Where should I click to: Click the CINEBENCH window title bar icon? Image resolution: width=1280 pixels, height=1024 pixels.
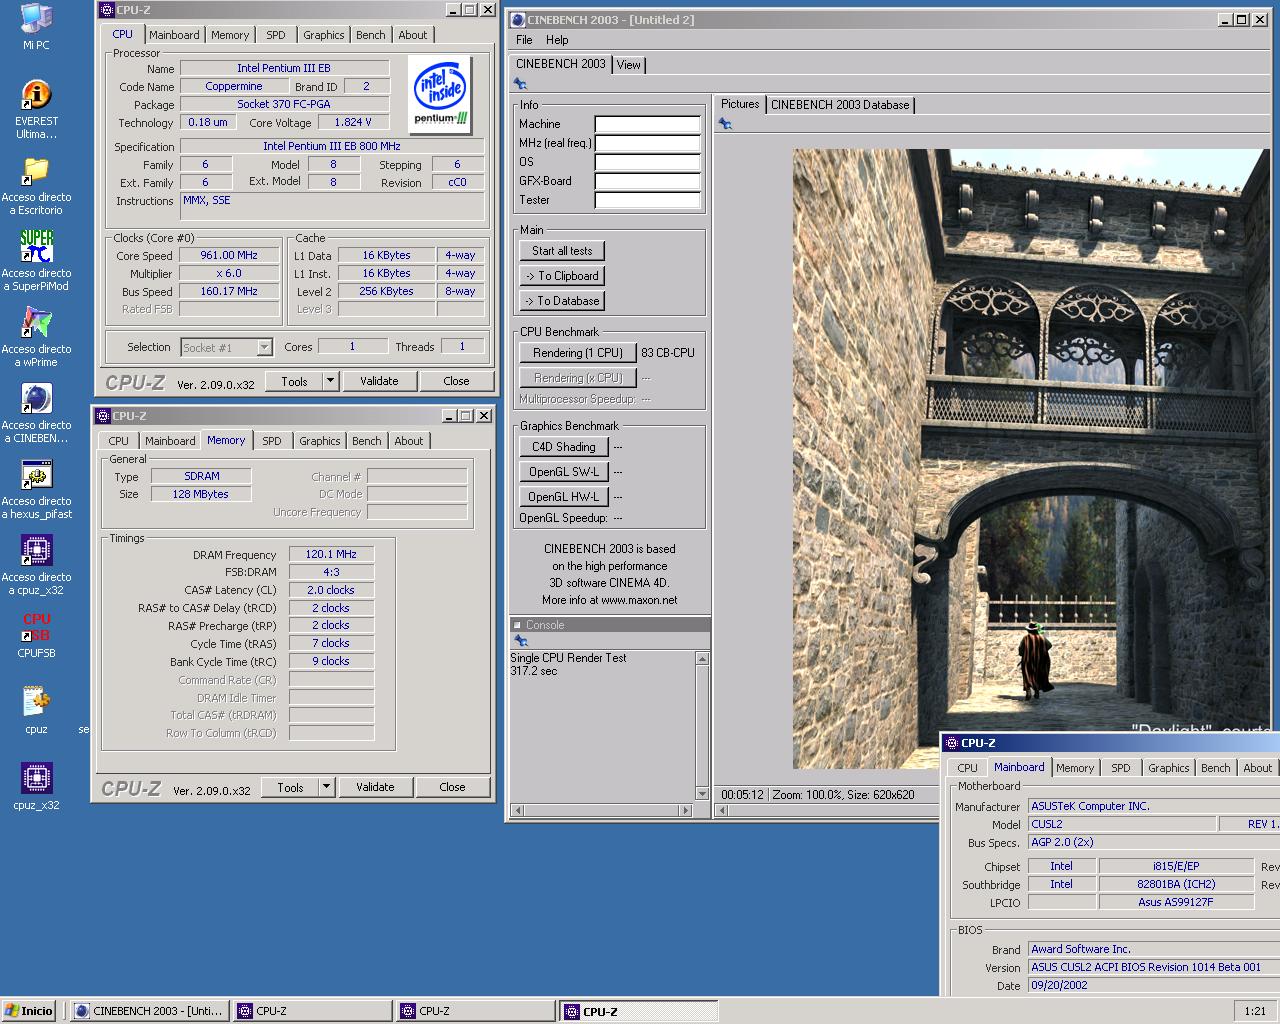click(517, 20)
